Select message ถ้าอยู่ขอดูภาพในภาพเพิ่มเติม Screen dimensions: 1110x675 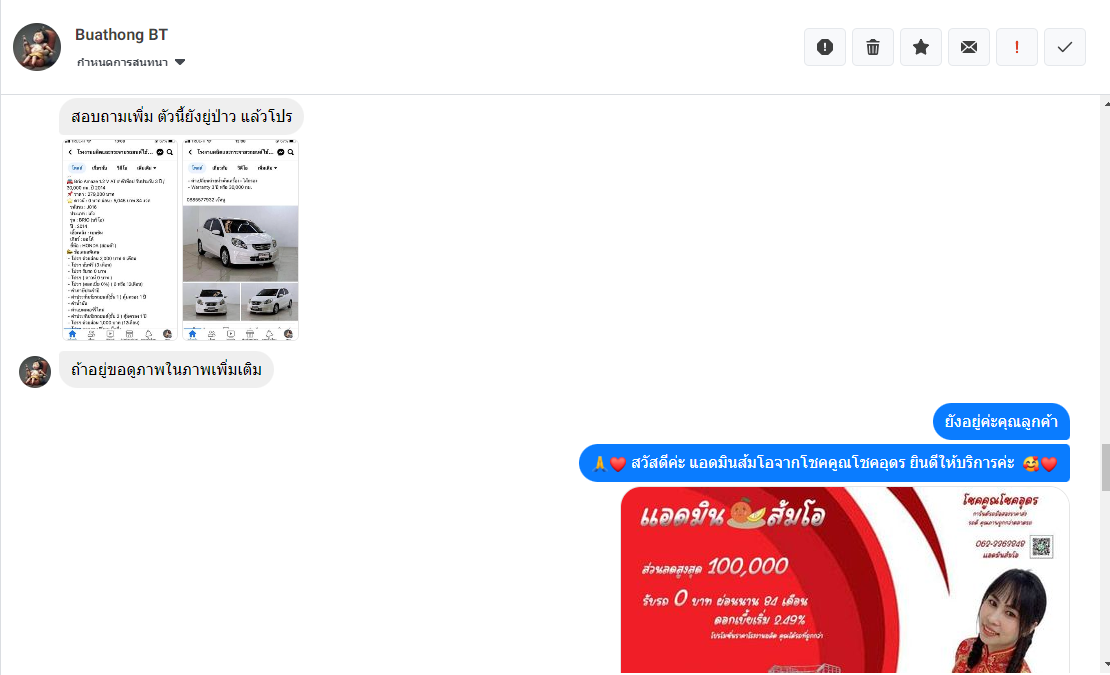click(166, 369)
